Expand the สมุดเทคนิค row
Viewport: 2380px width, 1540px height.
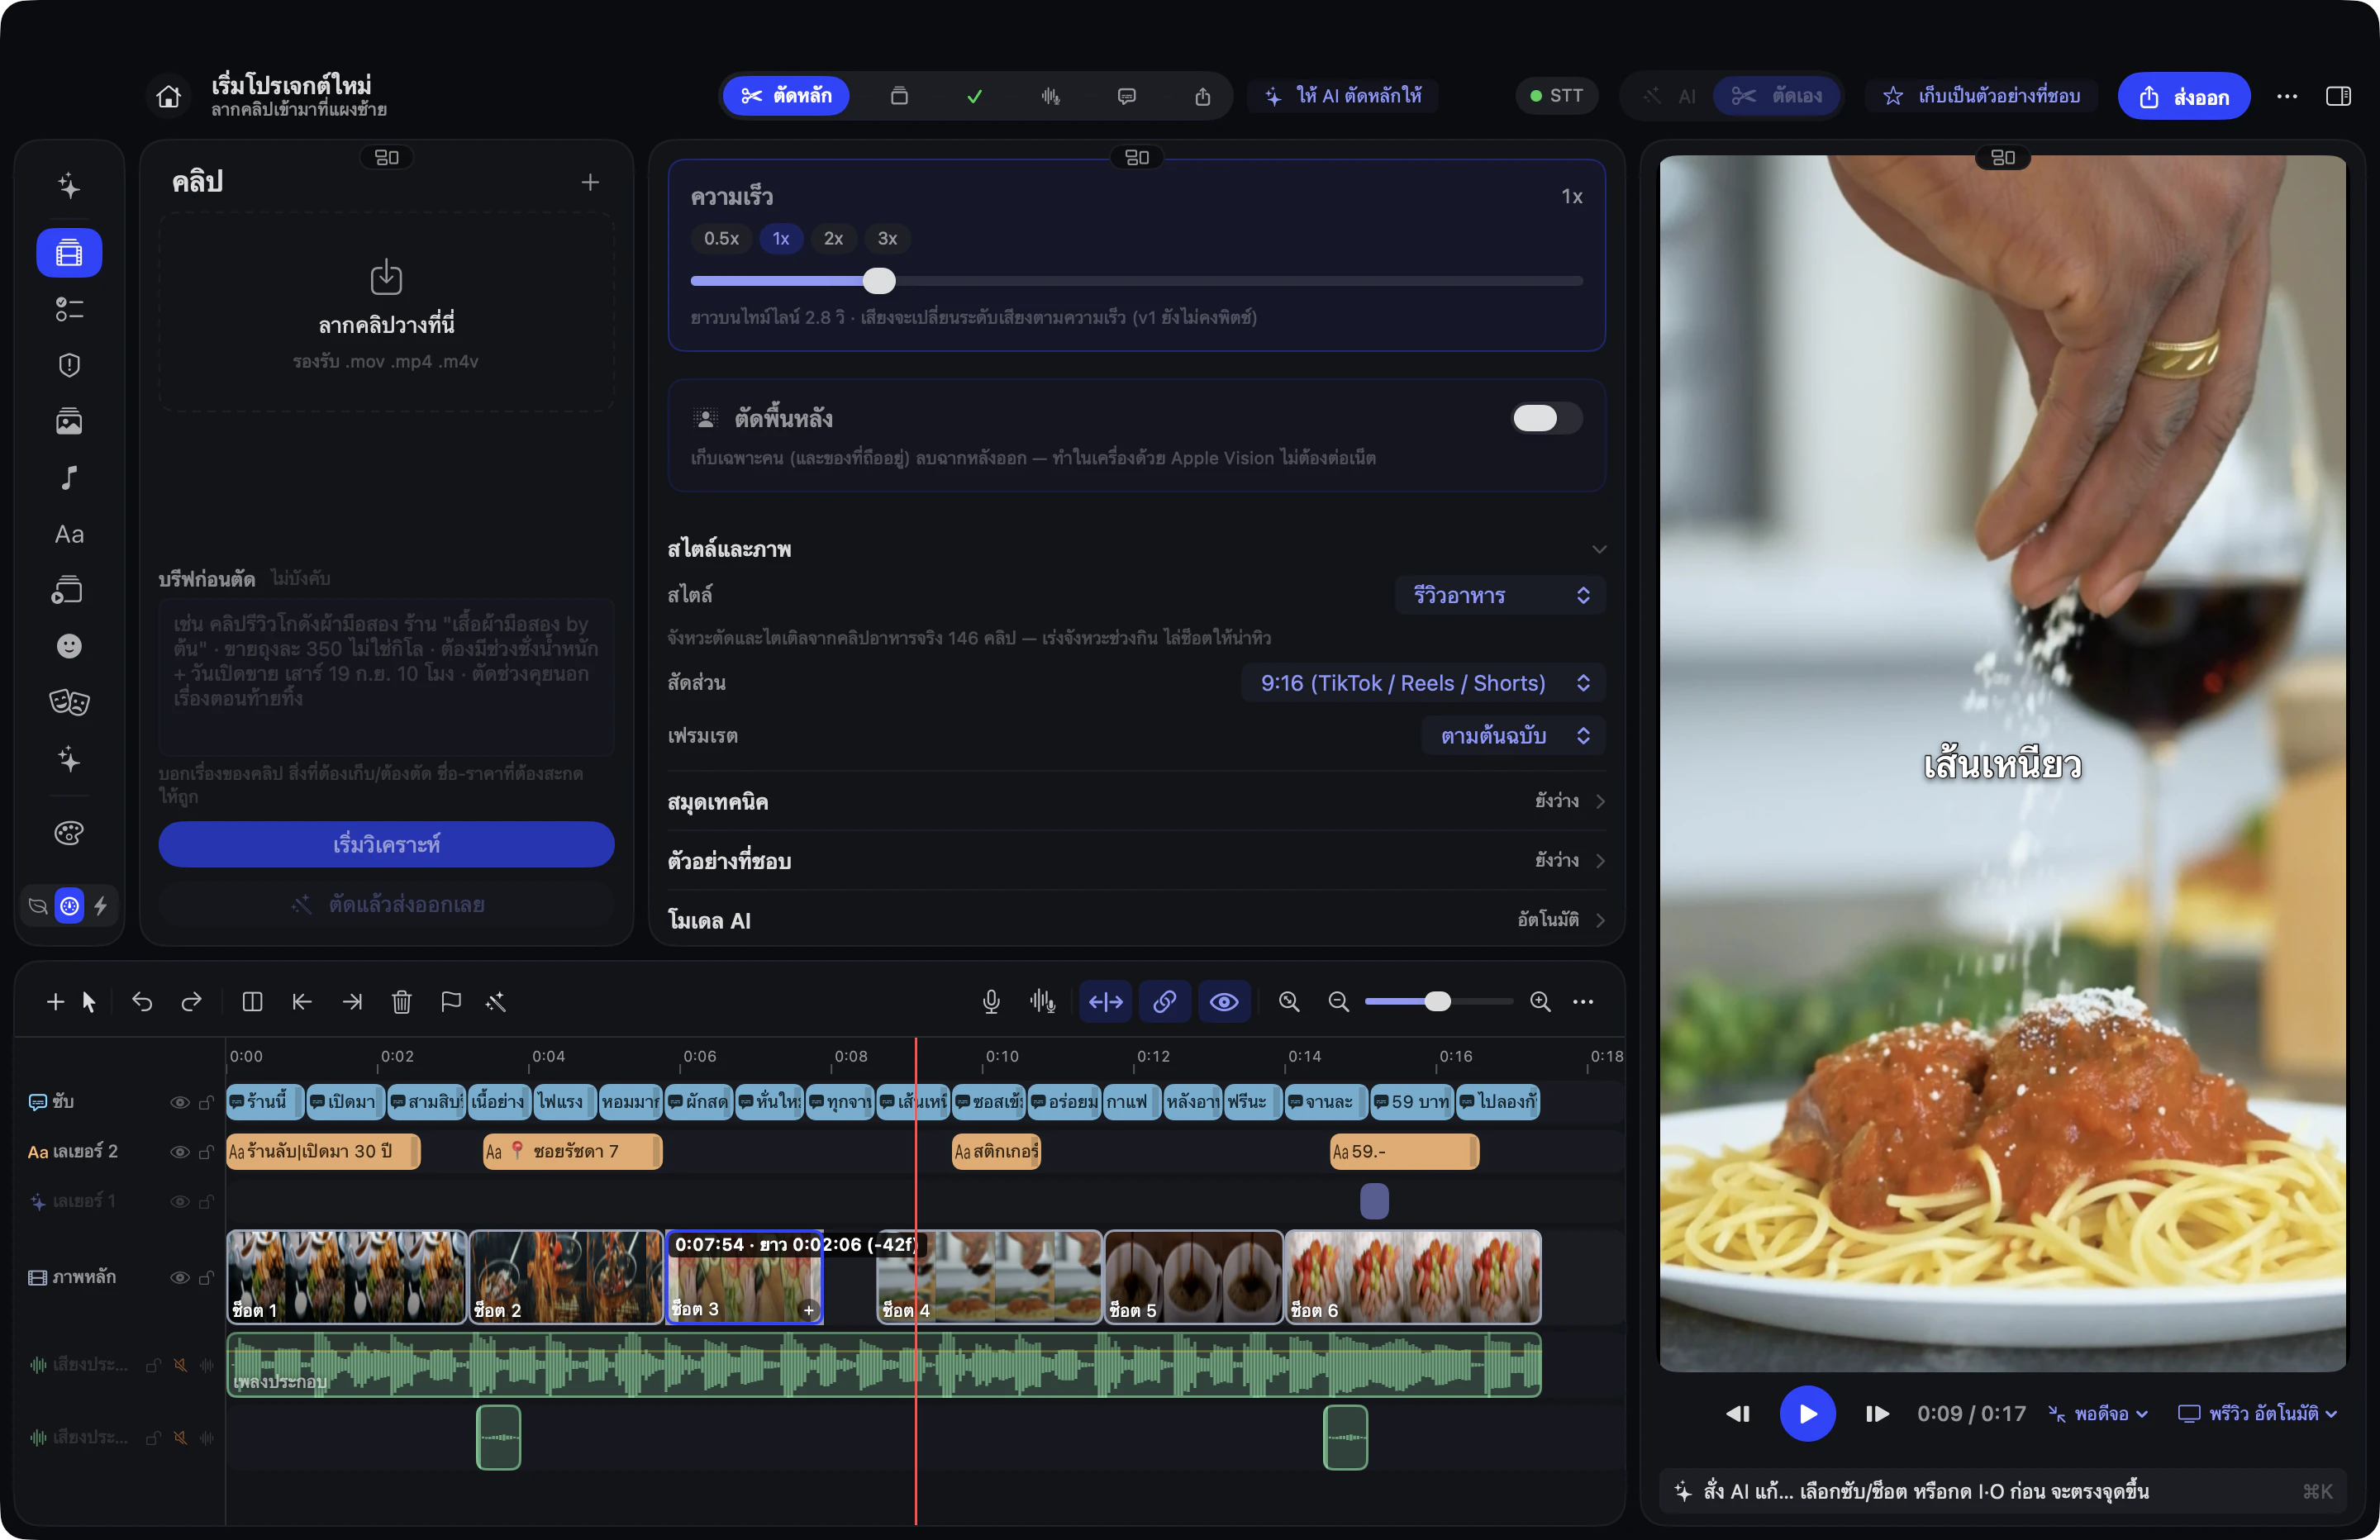tap(1136, 801)
